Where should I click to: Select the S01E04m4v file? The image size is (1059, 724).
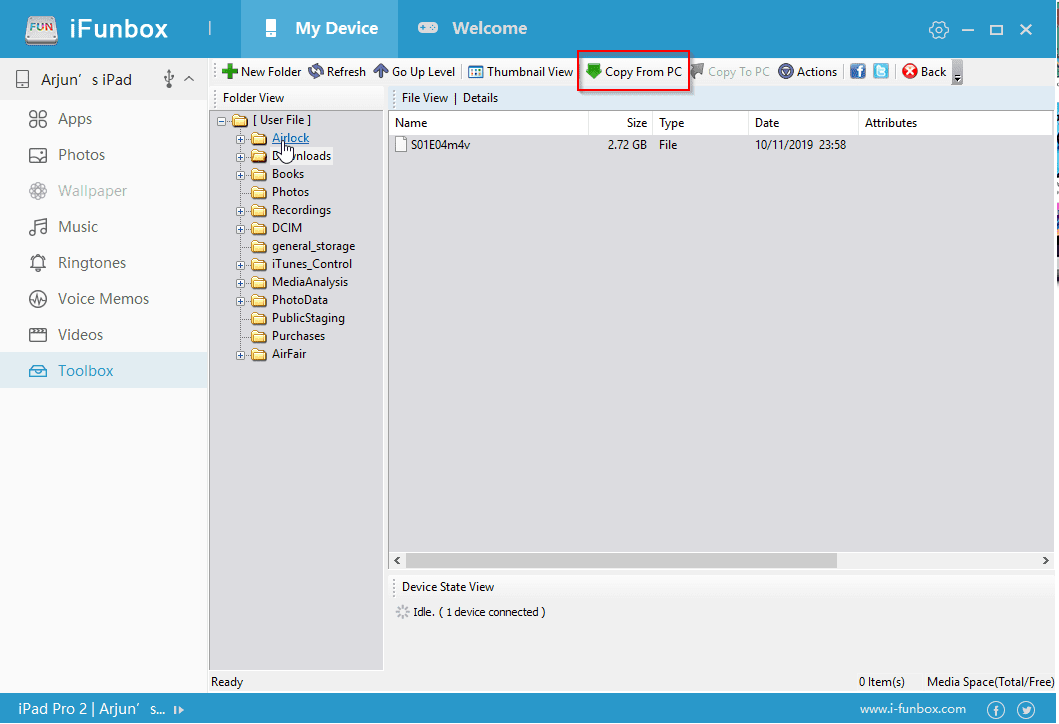click(x=440, y=145)
